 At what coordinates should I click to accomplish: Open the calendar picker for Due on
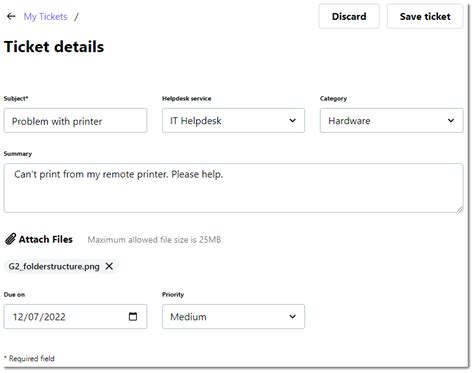point(133,316)
